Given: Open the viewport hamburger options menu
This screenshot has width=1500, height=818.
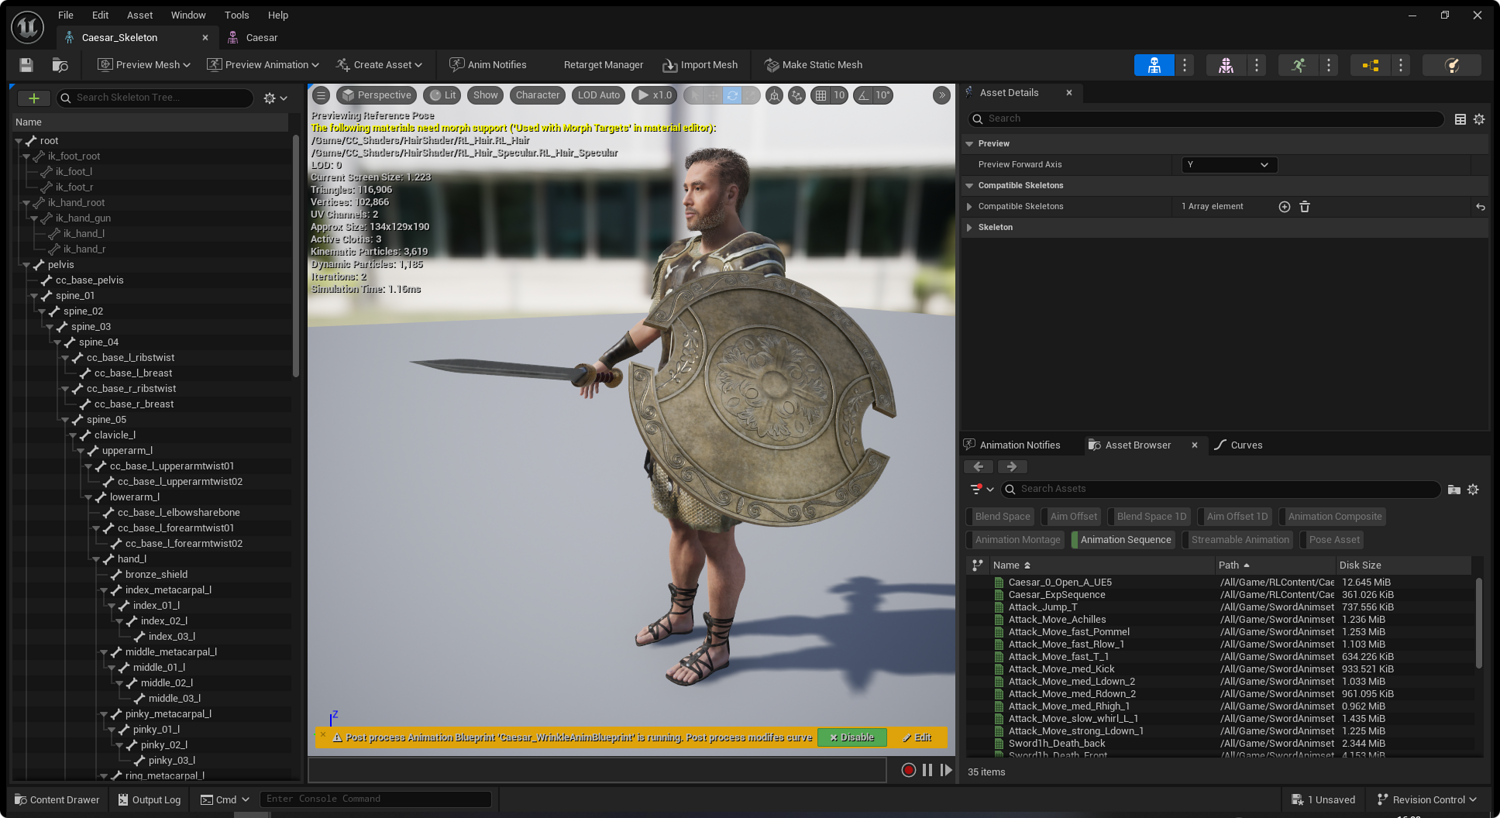Looking at the screenshot, I should click(x=321, y=95).
